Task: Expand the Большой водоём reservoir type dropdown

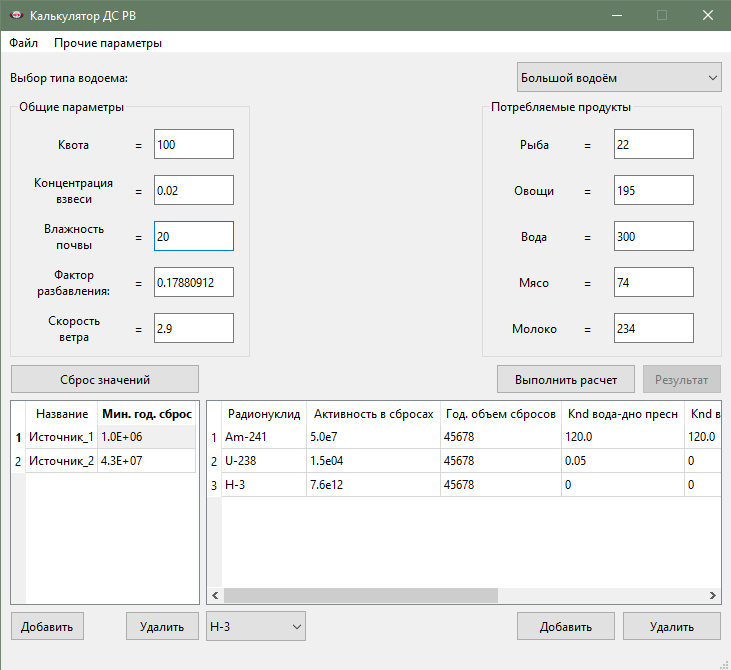Action: click(619, 77)
